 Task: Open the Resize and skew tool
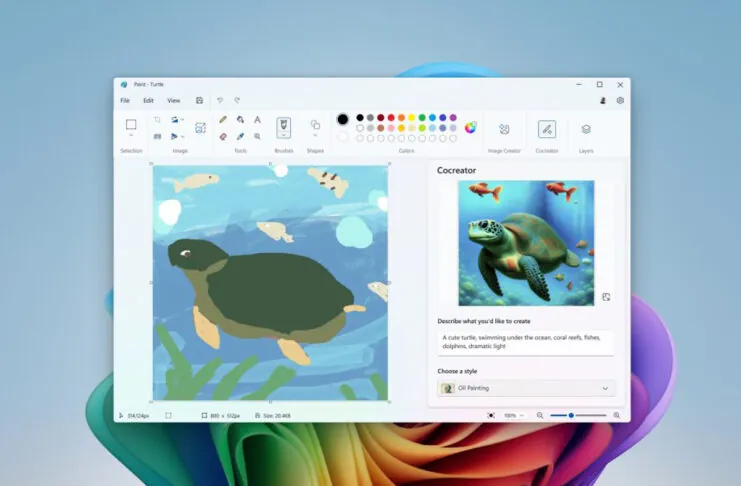tap(157, 137)
